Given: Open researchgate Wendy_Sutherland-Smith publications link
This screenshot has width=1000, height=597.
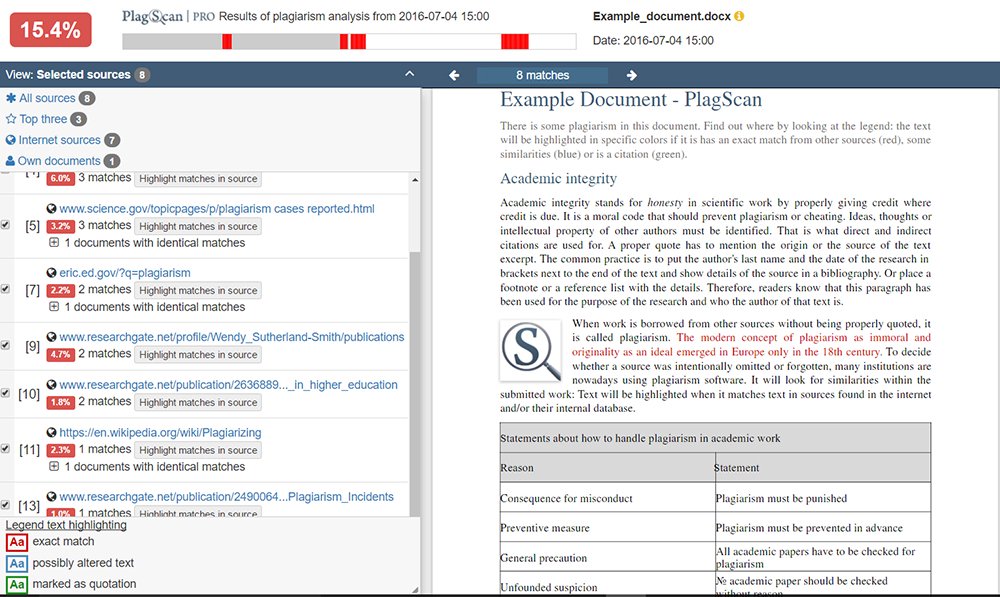Looking at the screenshot, I should [232, 337].
